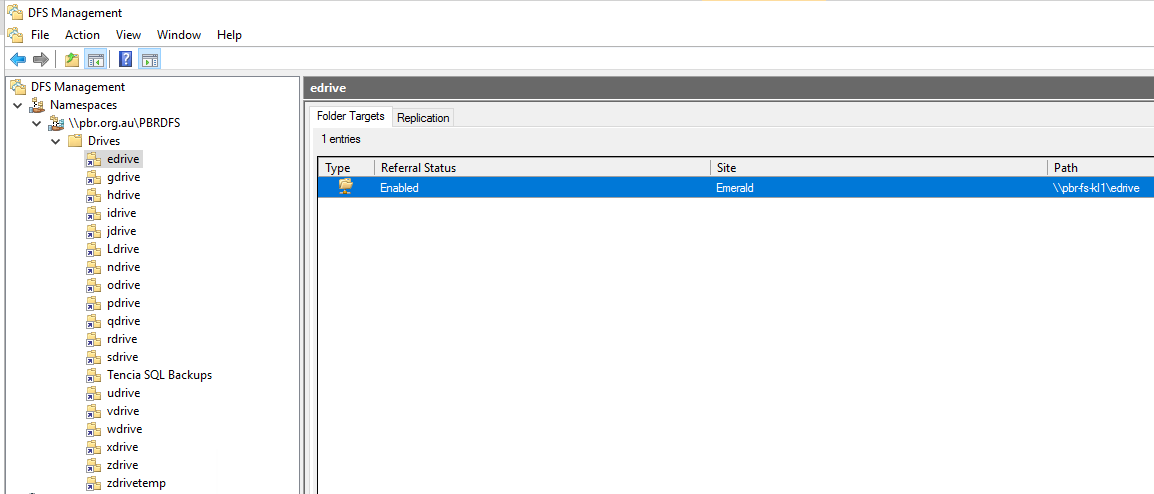Select the xdrive folder in tree

(x=122, y=447)
